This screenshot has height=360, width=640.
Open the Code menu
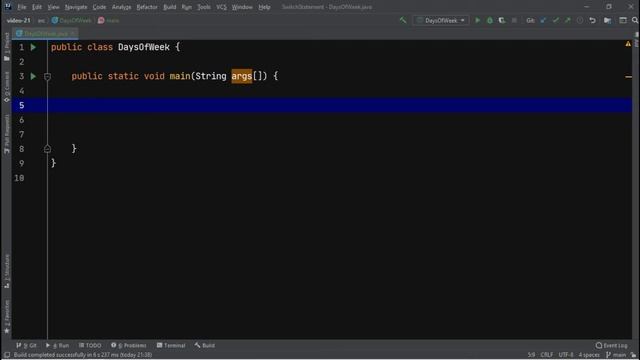pos(99,7)
